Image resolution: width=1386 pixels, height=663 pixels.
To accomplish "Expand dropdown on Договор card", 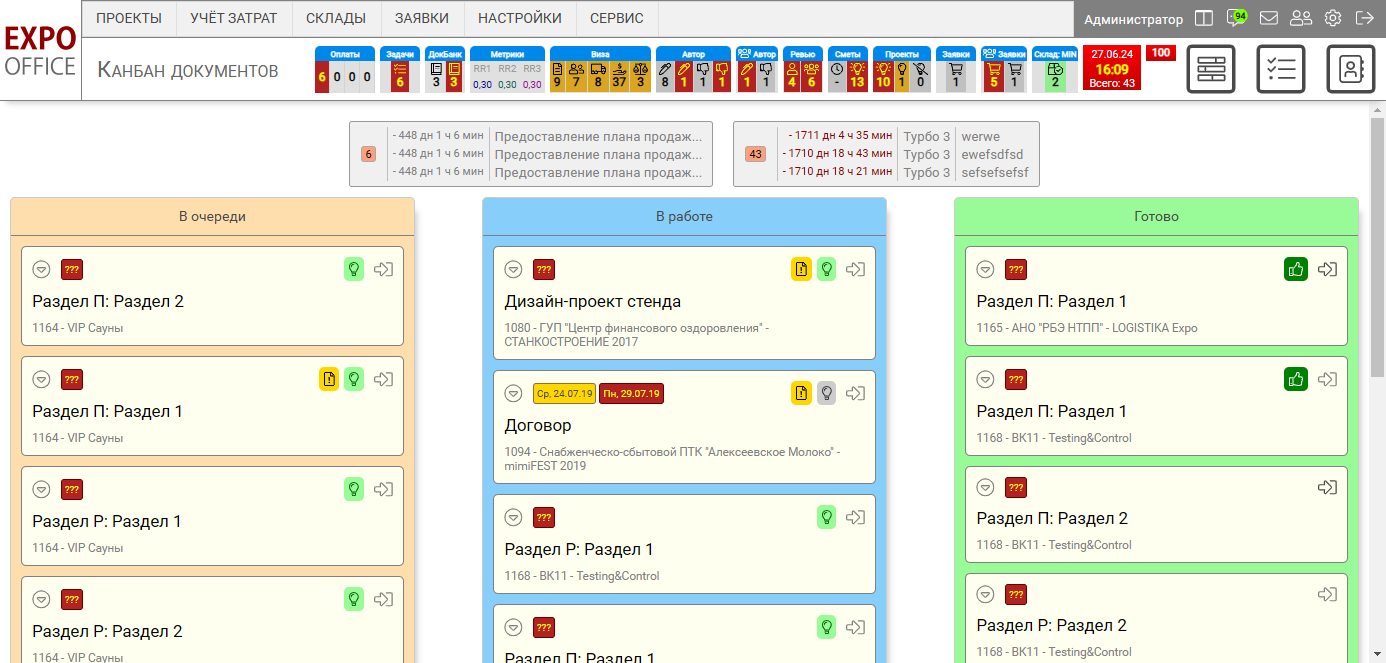I will [513, 393].
